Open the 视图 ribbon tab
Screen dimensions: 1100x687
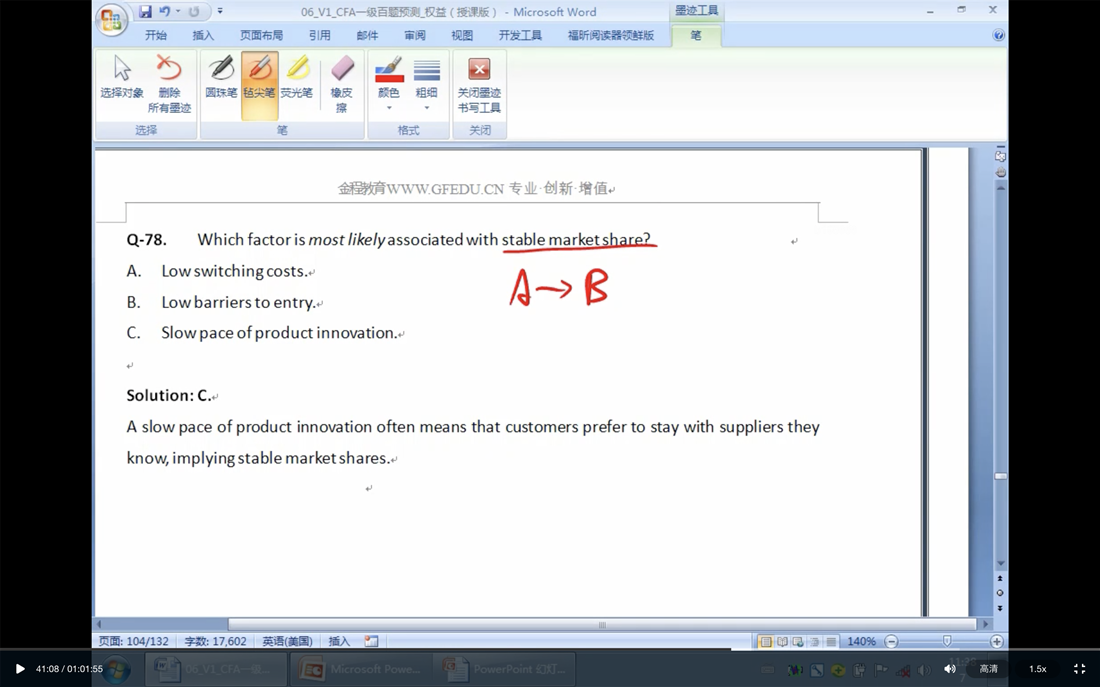pyautogui.click(x=462, y=35)
